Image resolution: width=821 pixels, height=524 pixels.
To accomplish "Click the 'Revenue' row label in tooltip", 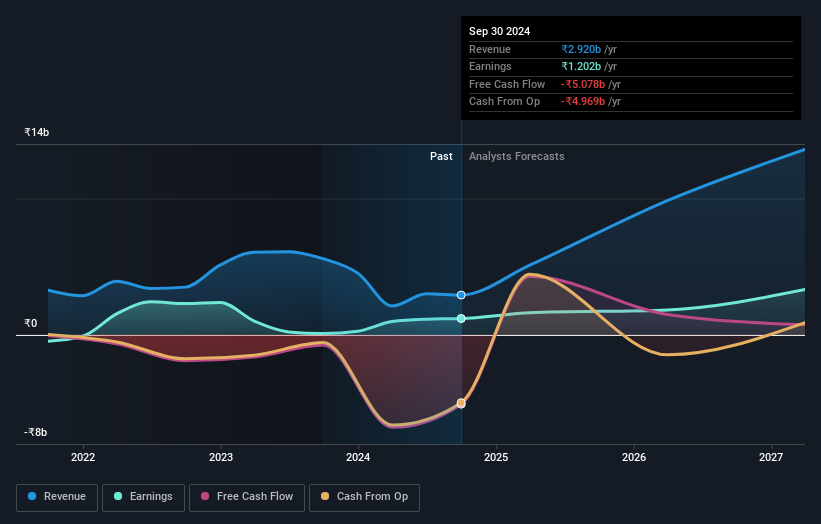I will click(490, 49).
